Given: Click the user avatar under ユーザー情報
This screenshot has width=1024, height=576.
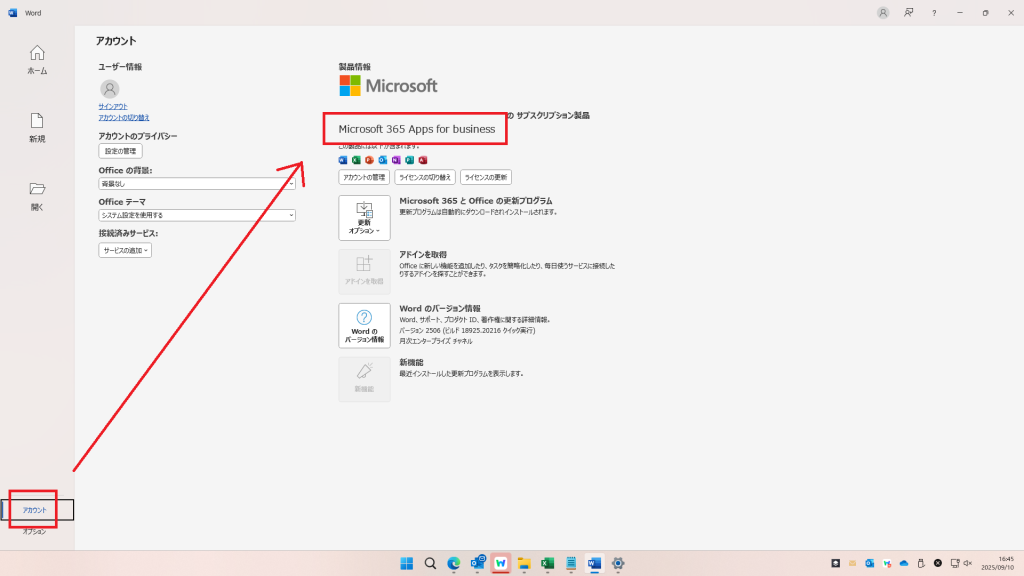Looking at the screenshot, I should coord(110,88).
